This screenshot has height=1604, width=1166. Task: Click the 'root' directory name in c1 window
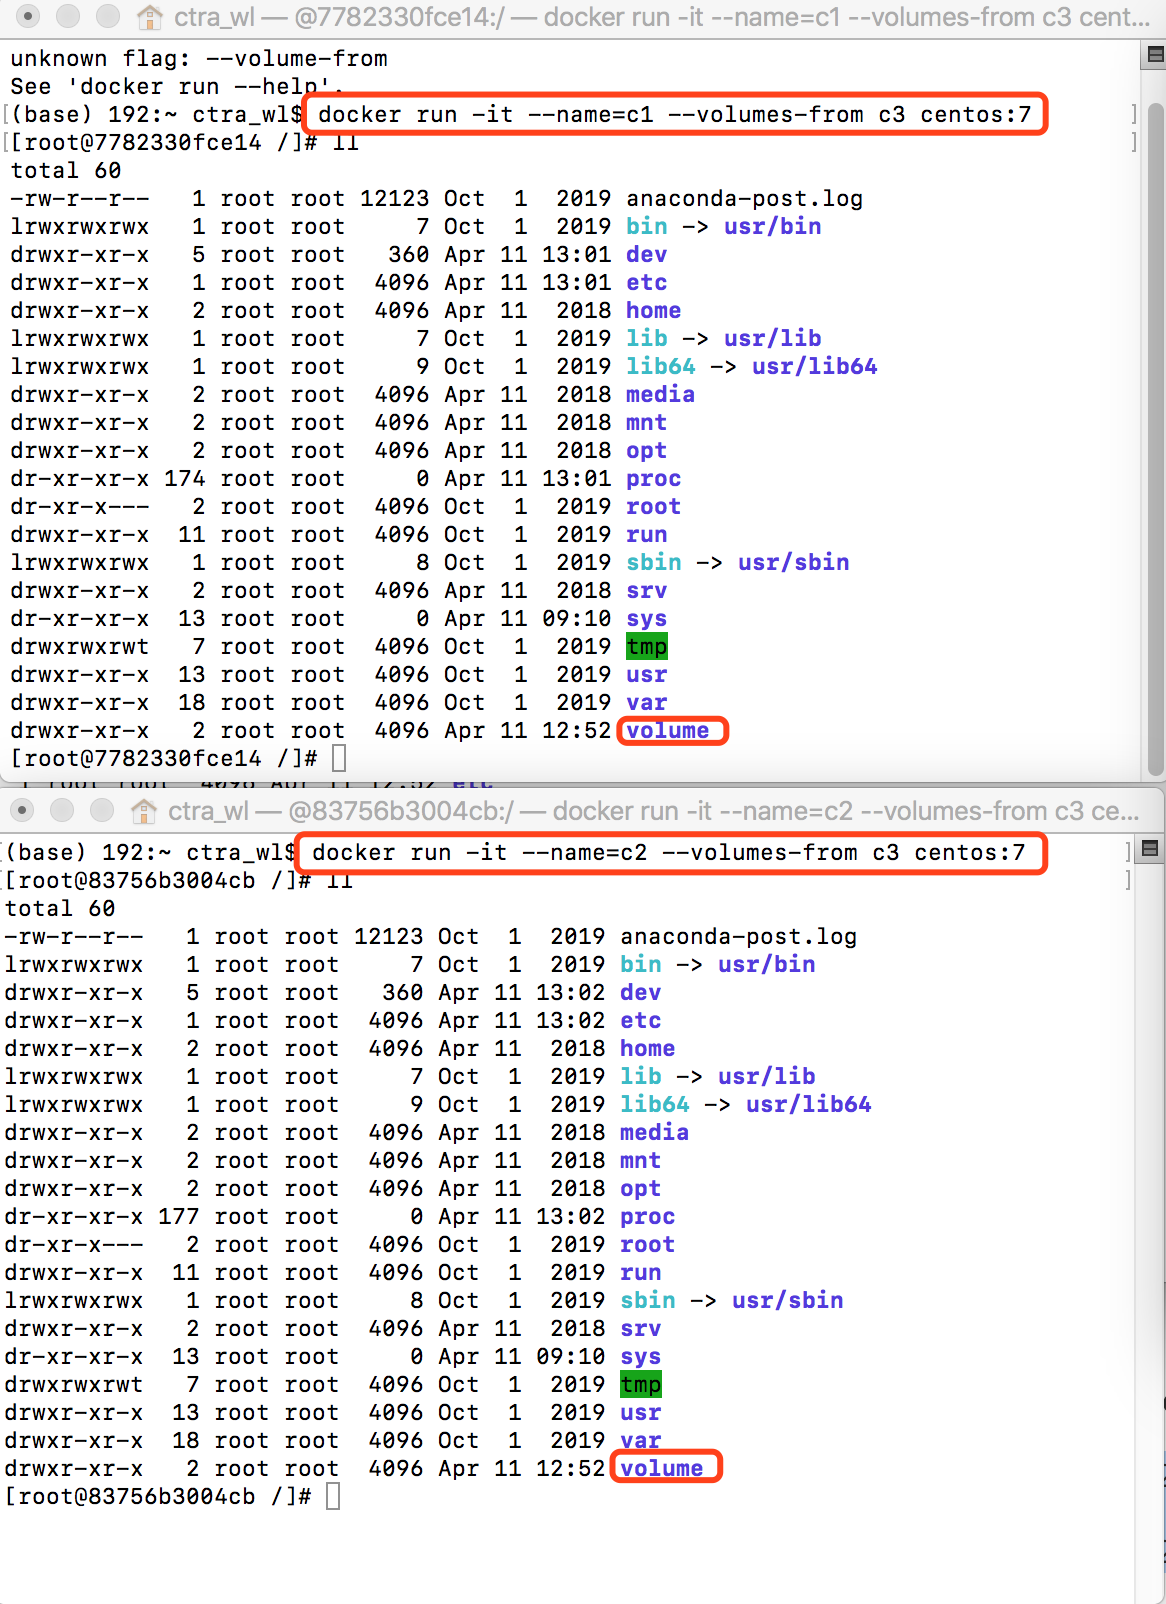654,507
